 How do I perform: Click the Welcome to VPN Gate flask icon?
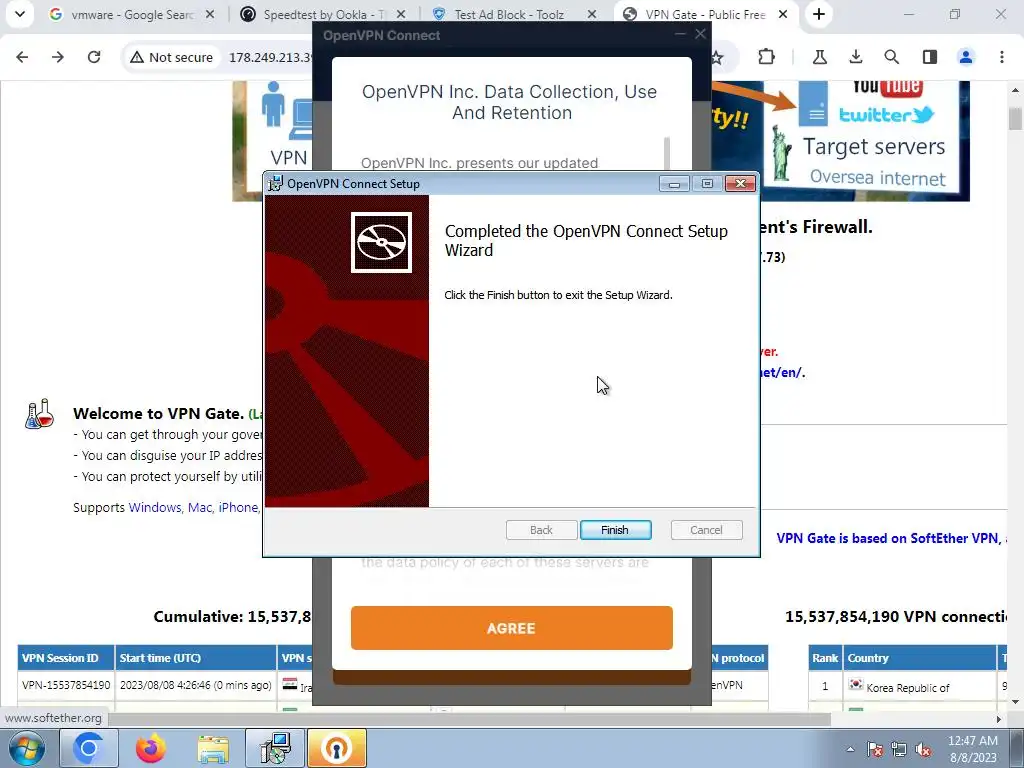(39, 414)
